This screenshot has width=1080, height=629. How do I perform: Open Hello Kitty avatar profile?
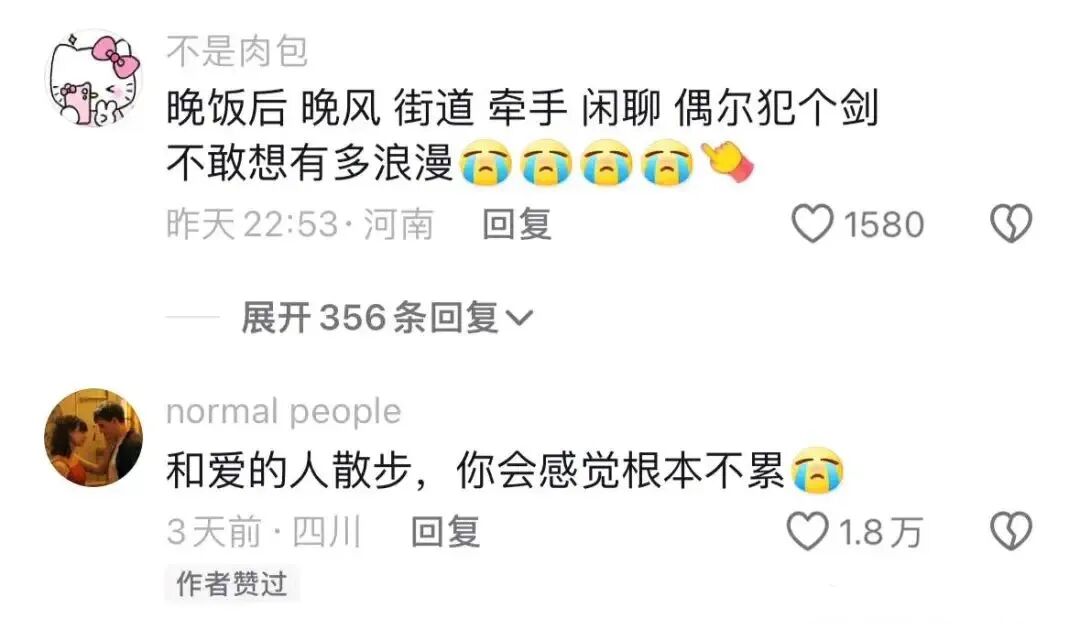93,78
